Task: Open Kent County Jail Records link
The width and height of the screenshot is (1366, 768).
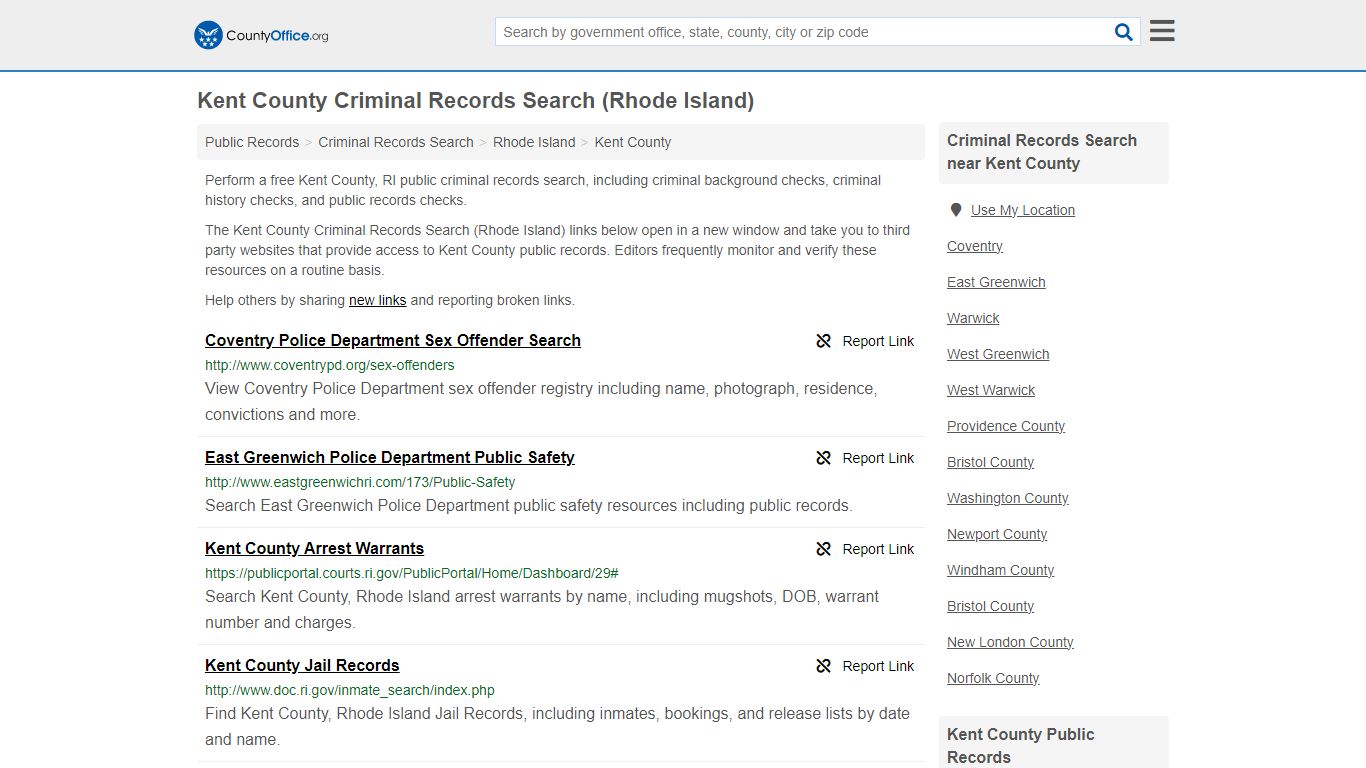Action: coord(302,665)
